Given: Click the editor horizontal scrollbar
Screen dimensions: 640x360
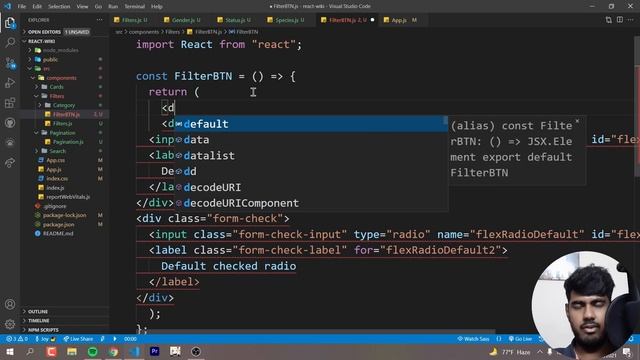Looking at the screenshot, I should point(316,332).
